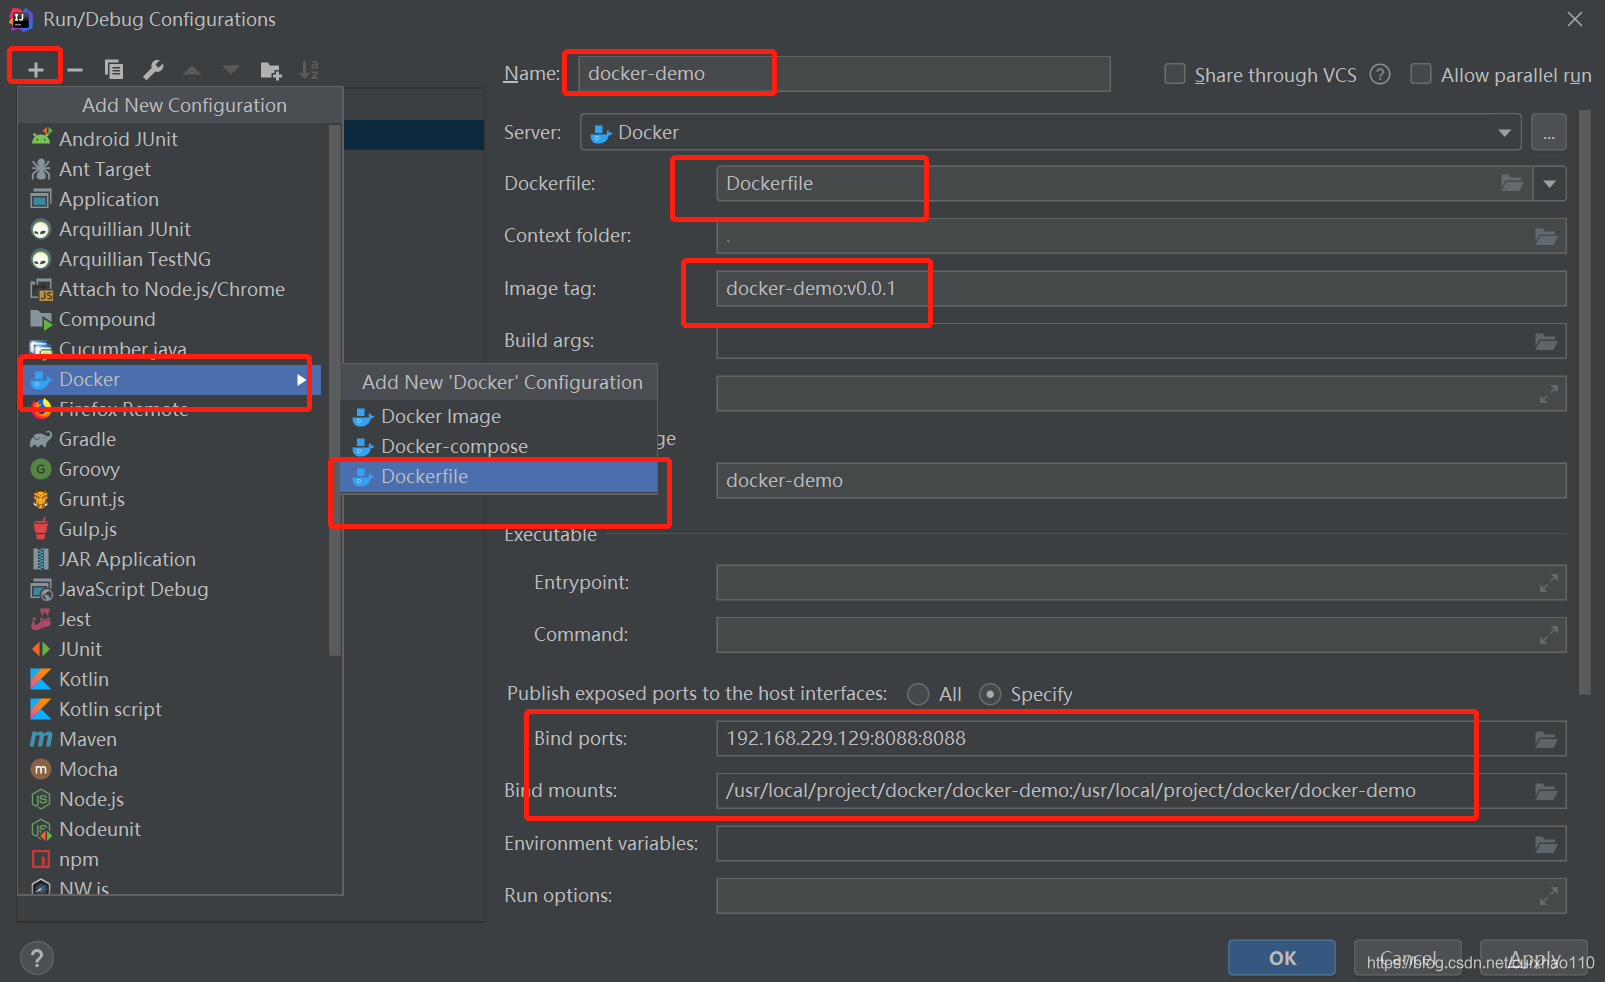The height and width of the screenshot is (982, 1605).
Task: Click the Copy Configuration icon
Action: (x=114, y=70)
